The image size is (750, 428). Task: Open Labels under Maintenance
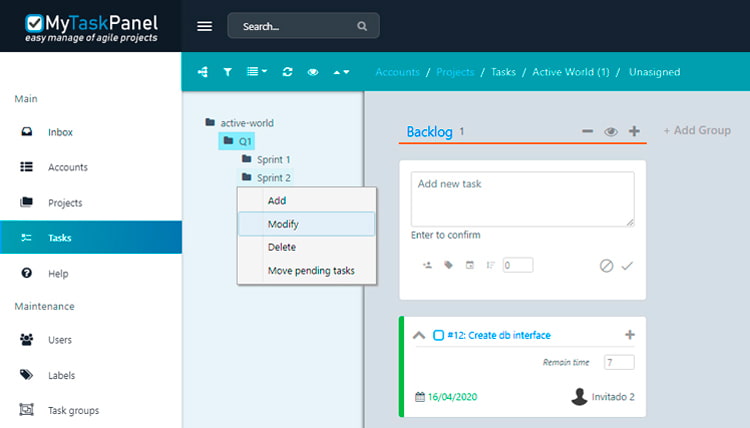click(91, 375)
